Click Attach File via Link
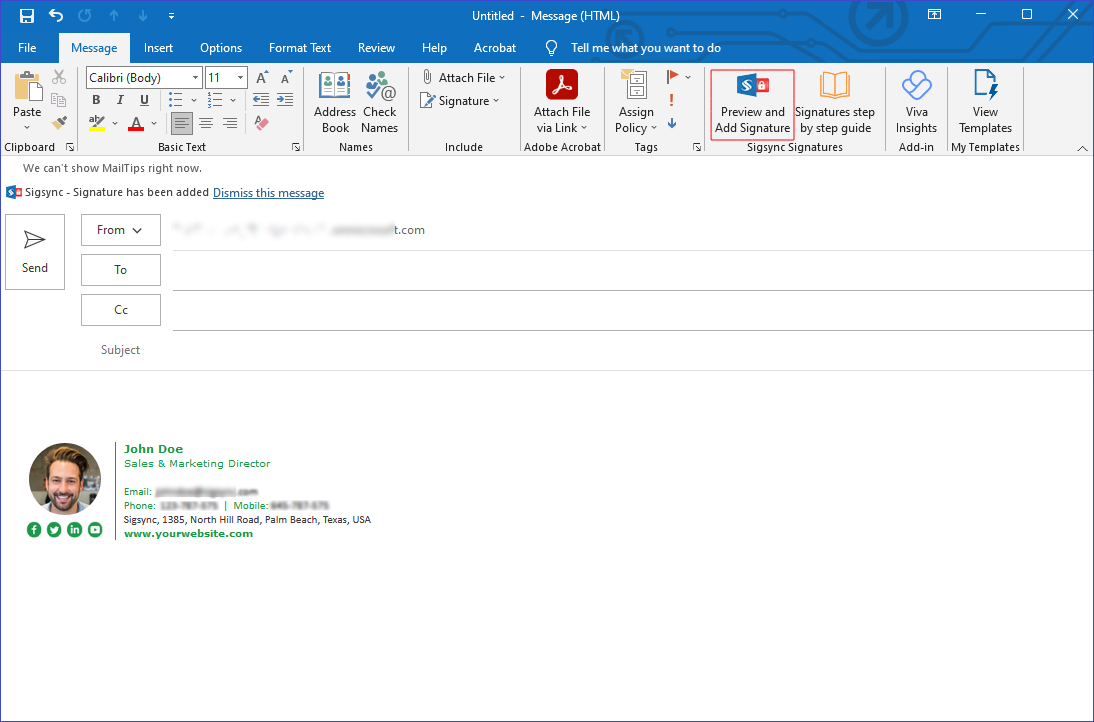1094x722 pixels. click(x=562, y=103)
